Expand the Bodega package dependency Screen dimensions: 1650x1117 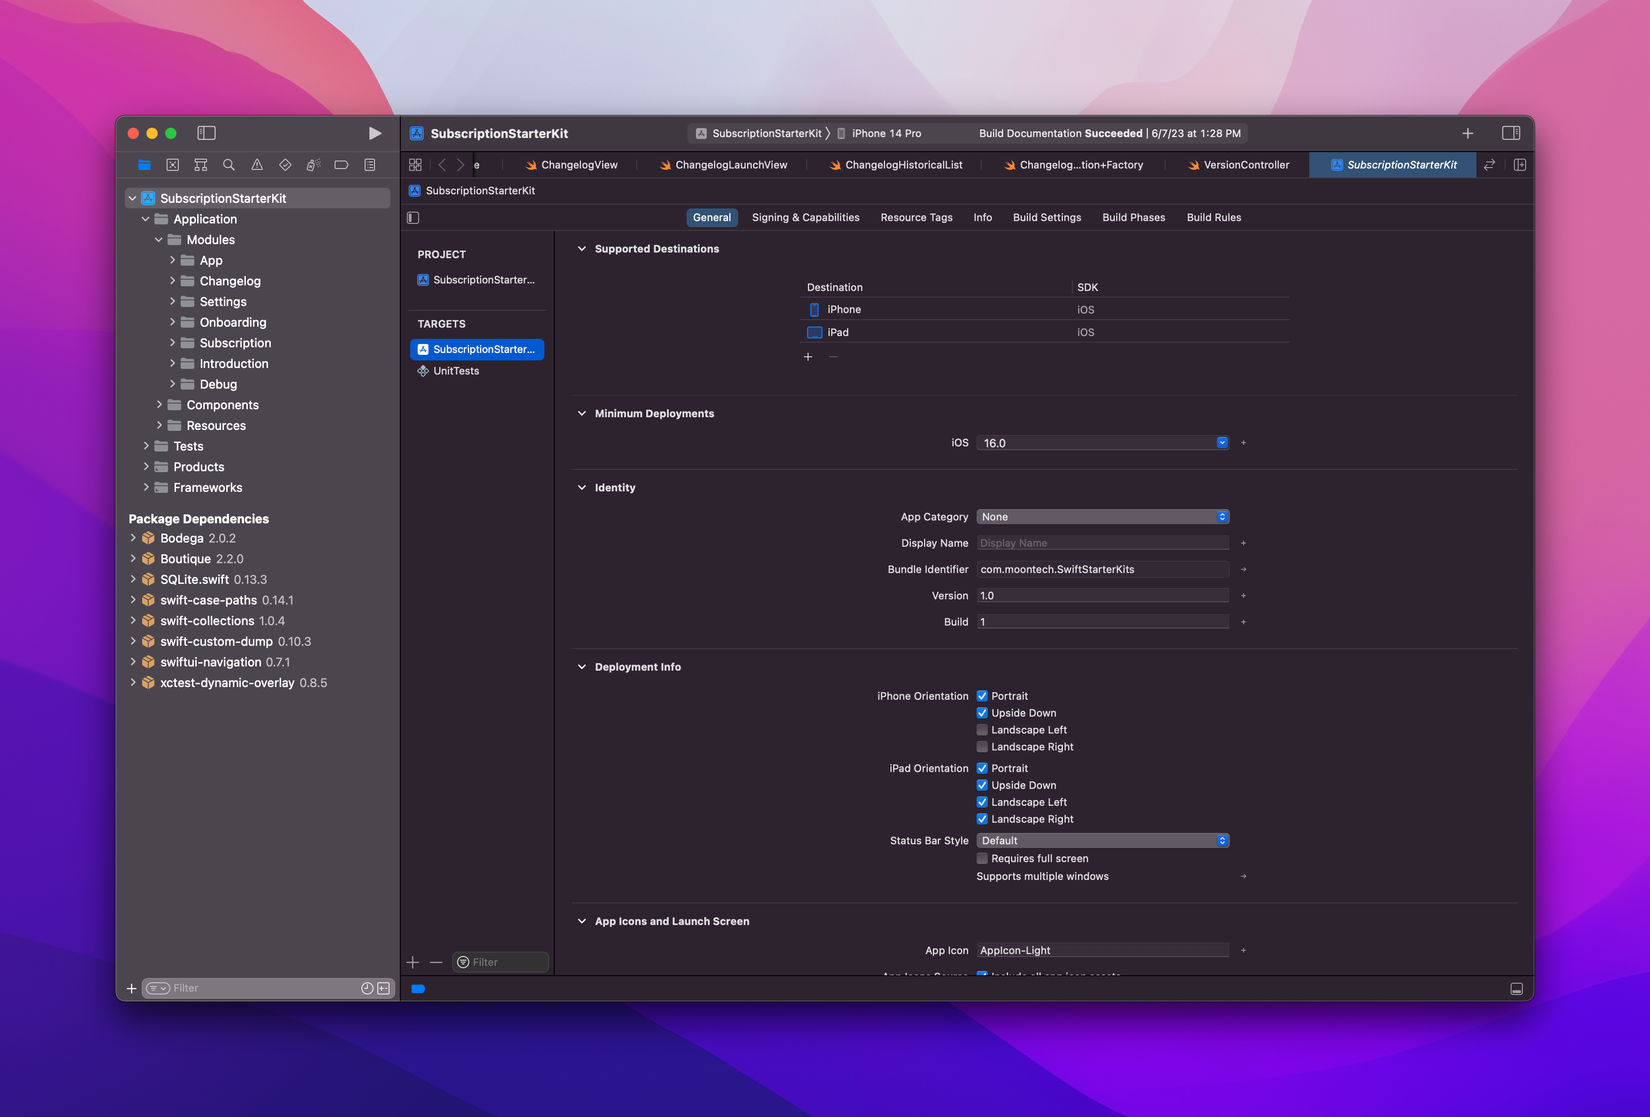click(133, 538)
